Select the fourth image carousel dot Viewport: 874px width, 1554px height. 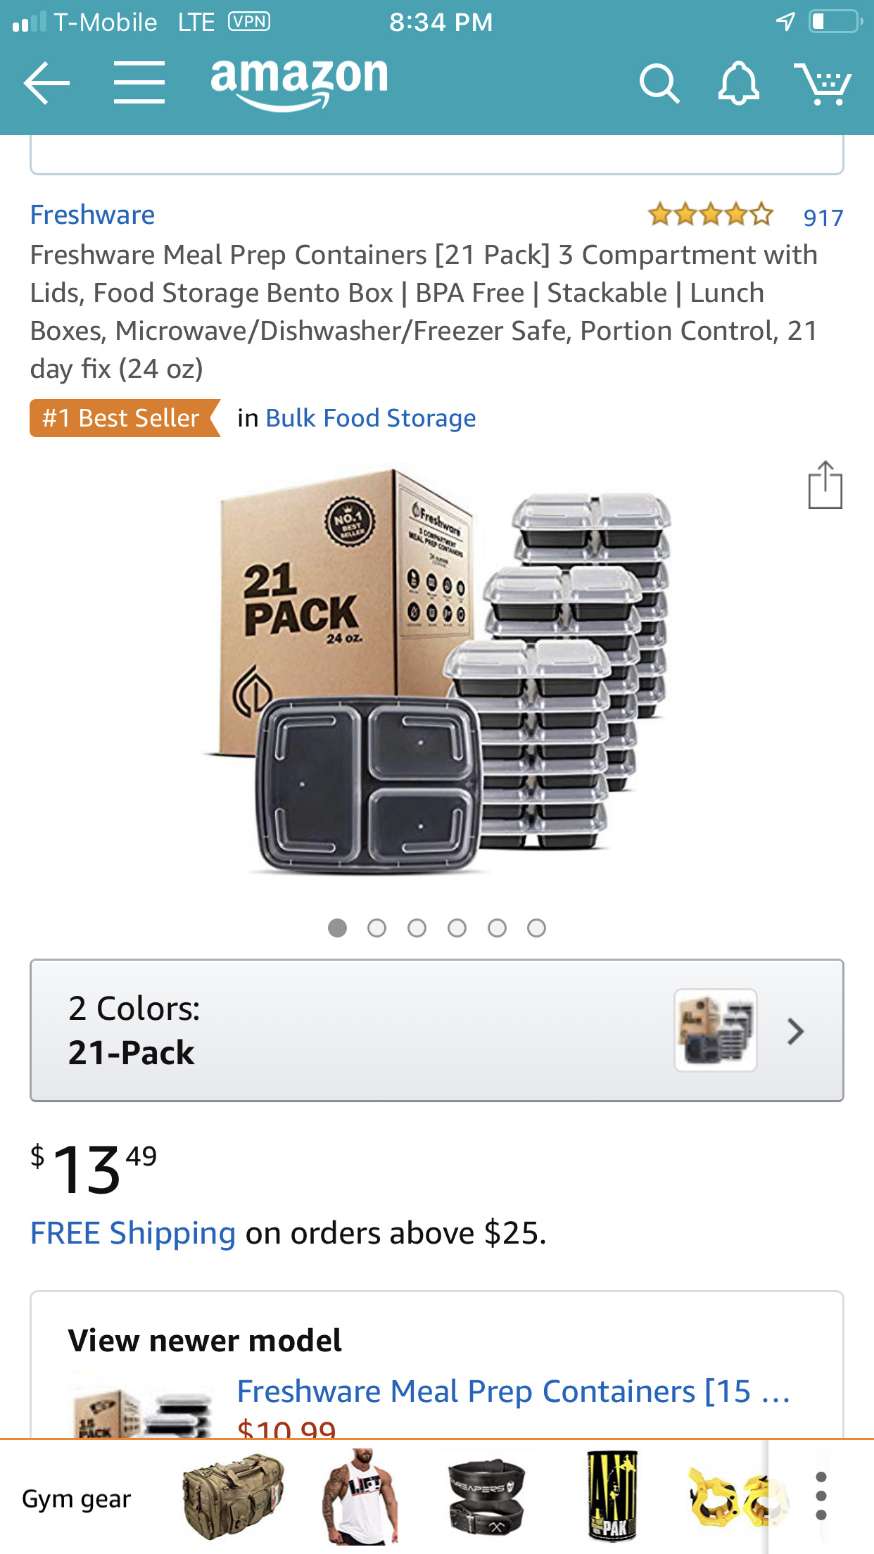457,928
